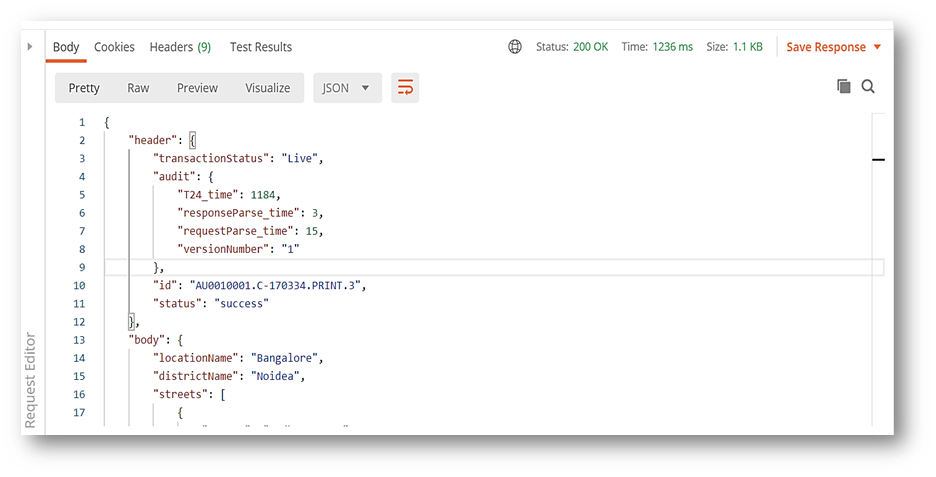936x477 pixels.
Task: Select the Test Results tab
Action: (261, 47)
